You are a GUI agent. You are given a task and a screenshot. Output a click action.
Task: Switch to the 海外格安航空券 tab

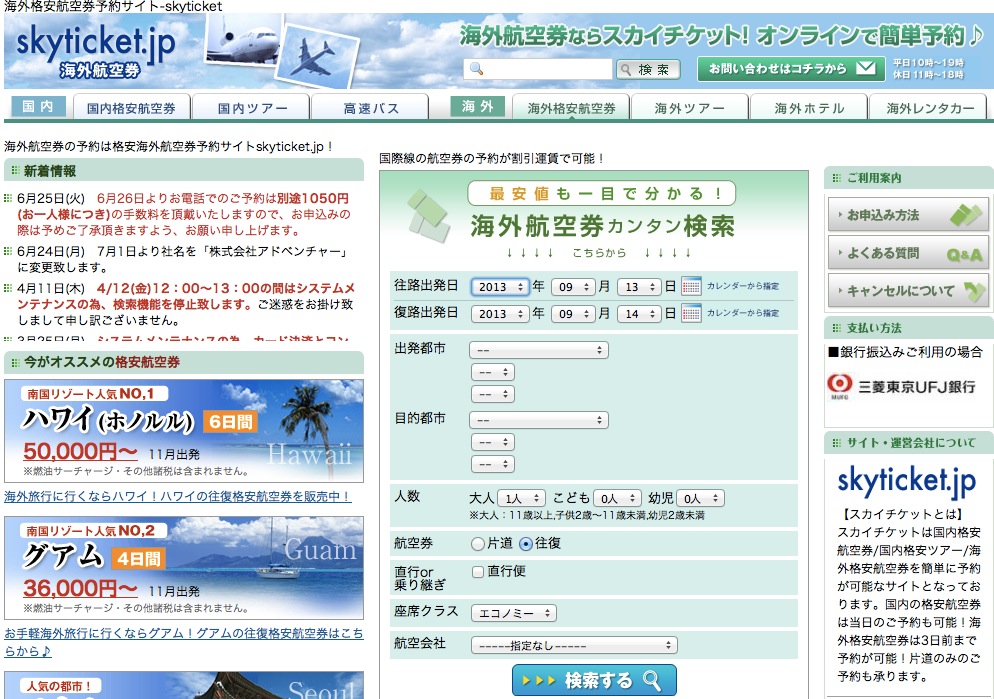(571, 108)
